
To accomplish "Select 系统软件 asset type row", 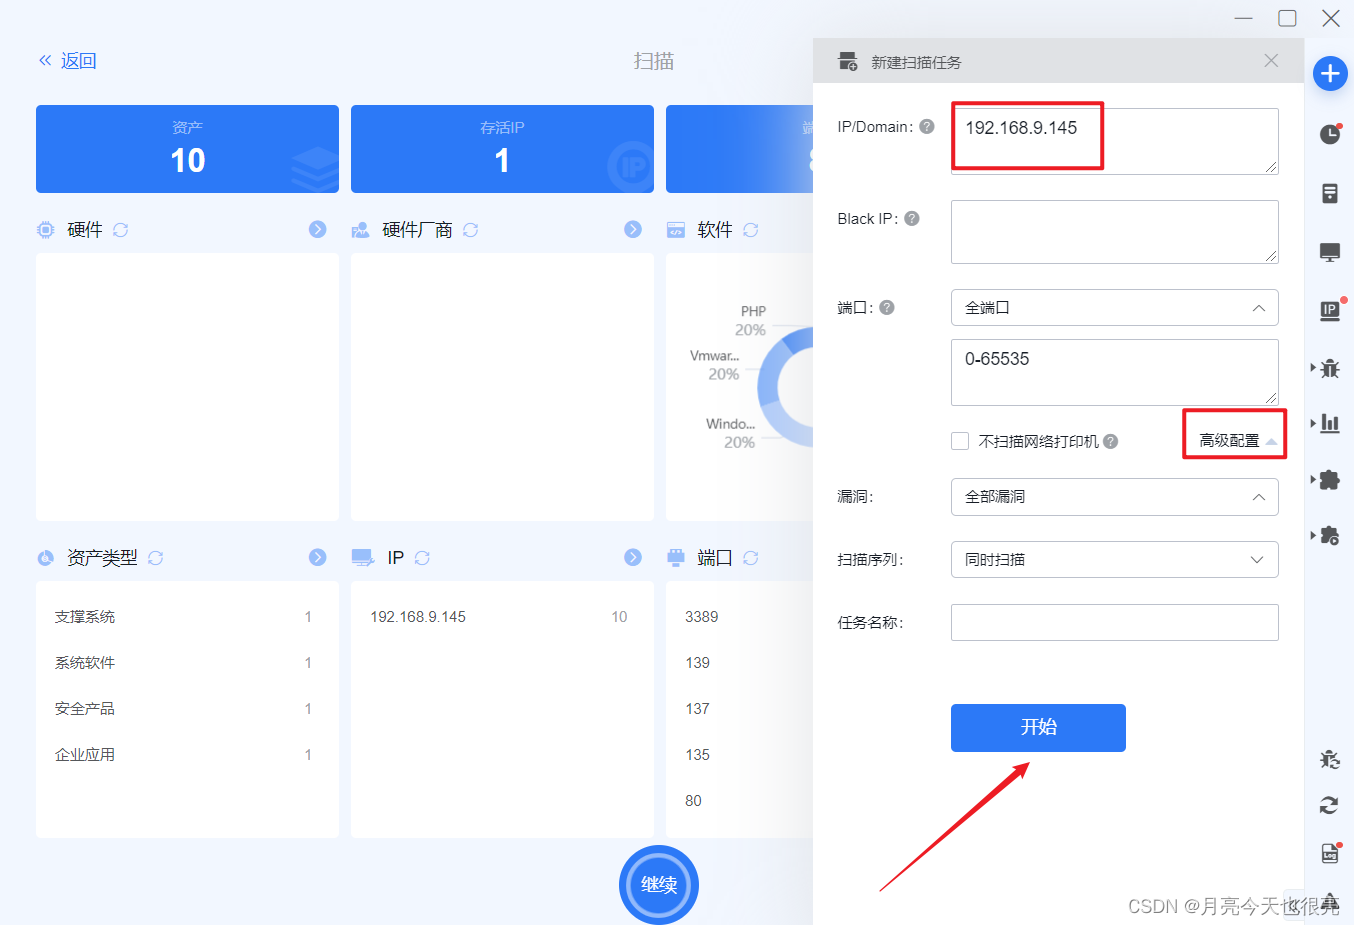I will pyautogui.click(x=187, y=663).
